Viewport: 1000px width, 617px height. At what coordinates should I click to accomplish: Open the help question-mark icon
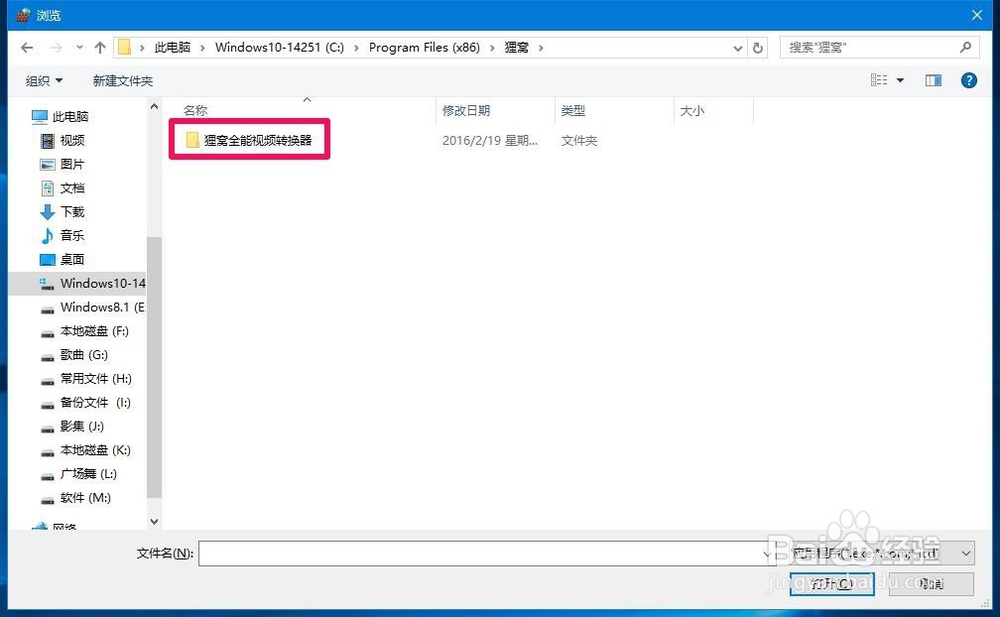tap(968, 80)
